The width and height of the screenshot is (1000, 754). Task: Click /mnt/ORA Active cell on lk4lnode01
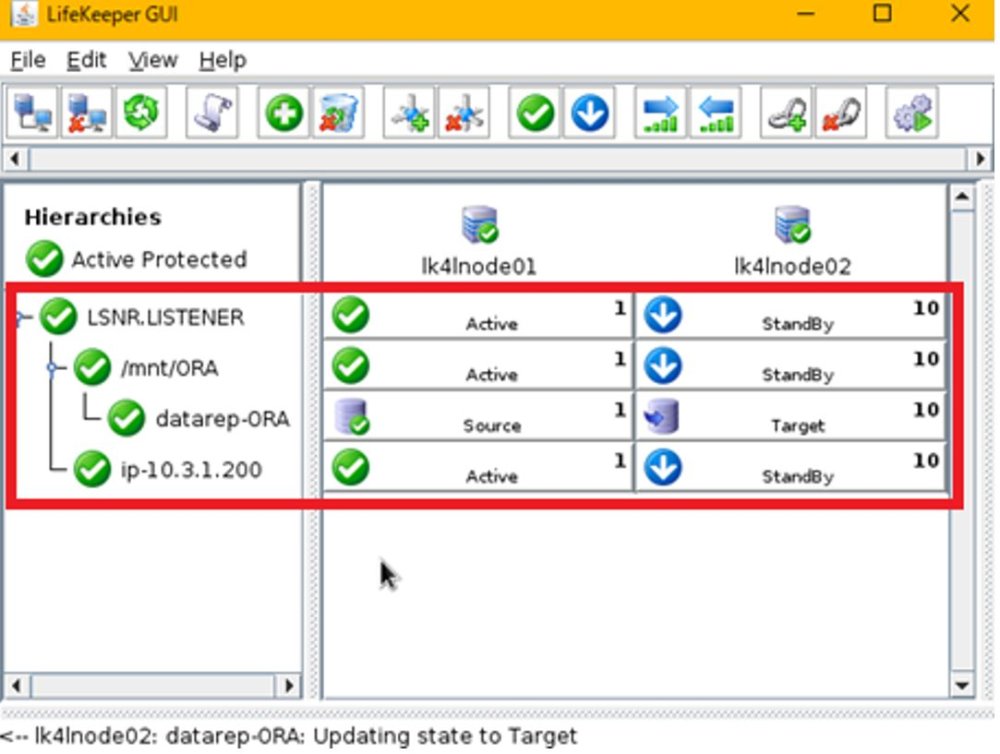[x=478, y=366]
